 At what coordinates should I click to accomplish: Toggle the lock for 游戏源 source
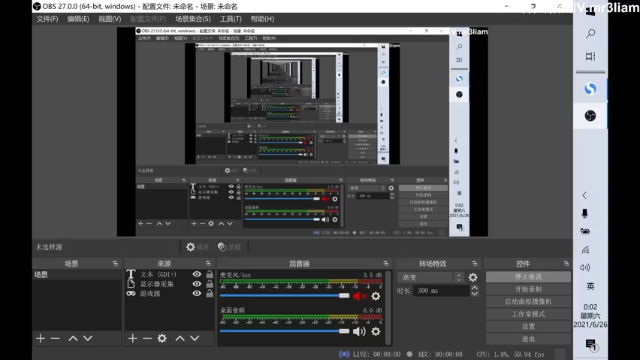click(x=209, y=293)
